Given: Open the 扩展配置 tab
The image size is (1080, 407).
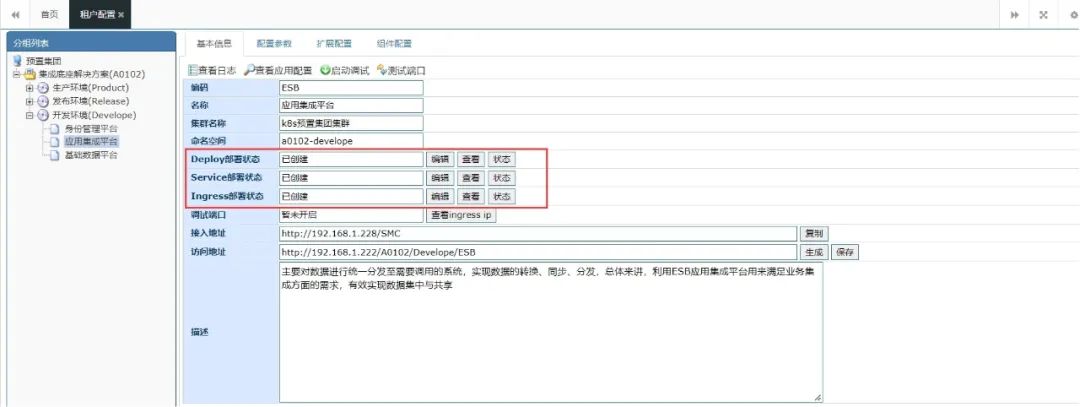Looking at the screenshot, I should [334, 43].
